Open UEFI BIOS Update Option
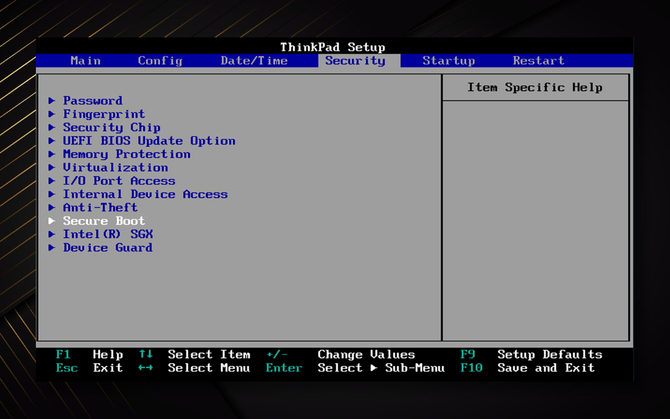670x419 pixels. coord(149,141)
